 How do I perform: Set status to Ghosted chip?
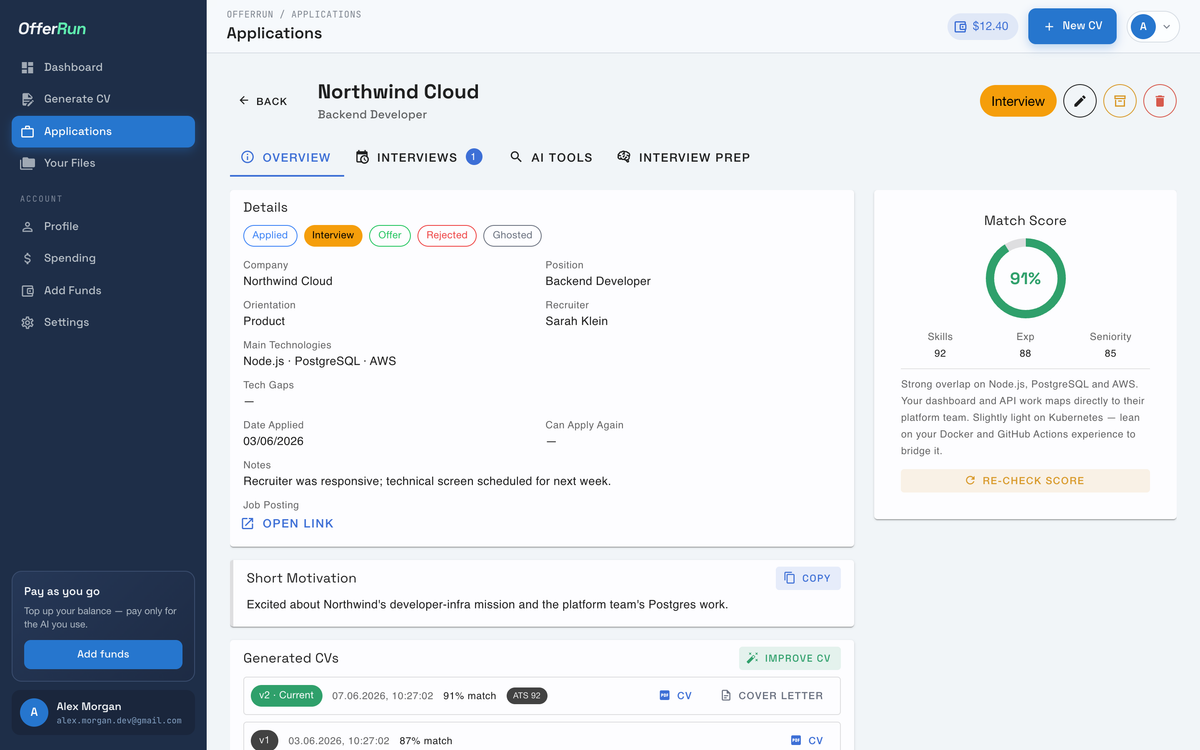(x=512, y=235)
